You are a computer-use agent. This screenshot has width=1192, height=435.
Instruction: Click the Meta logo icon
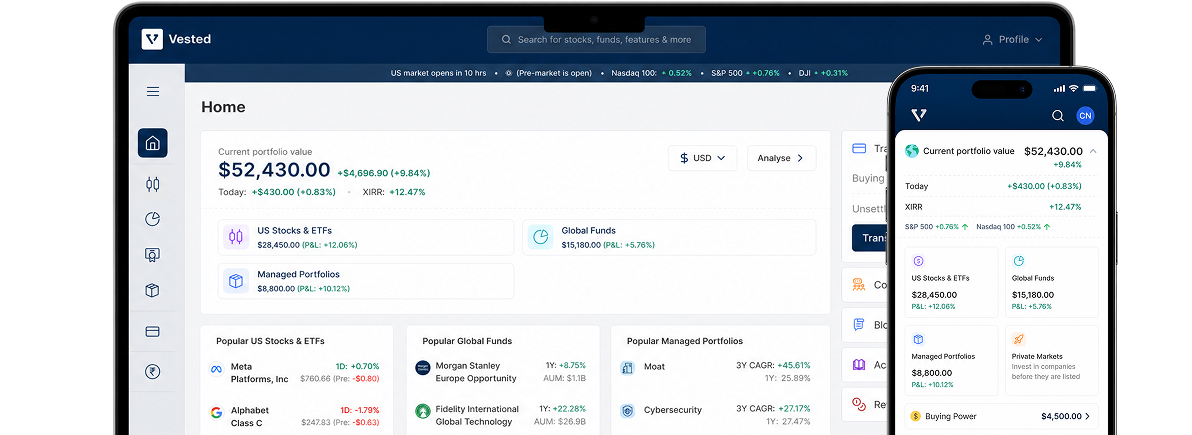(x=216, y=369)
